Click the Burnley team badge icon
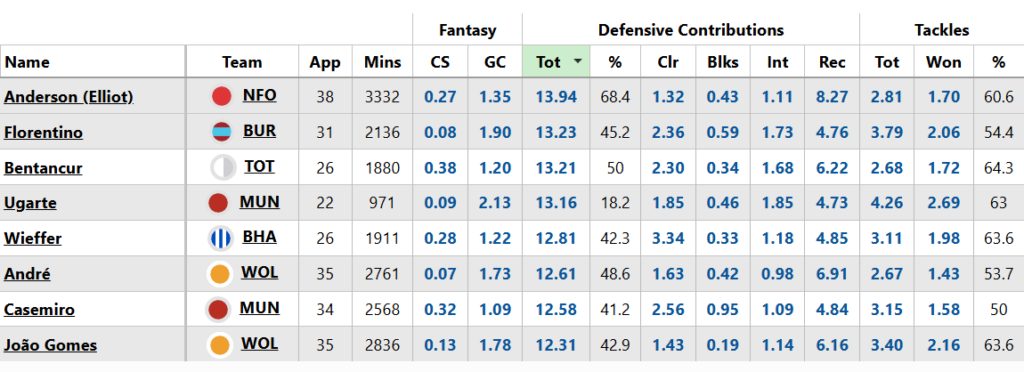1024x372 pixels. tap(222, 132)
